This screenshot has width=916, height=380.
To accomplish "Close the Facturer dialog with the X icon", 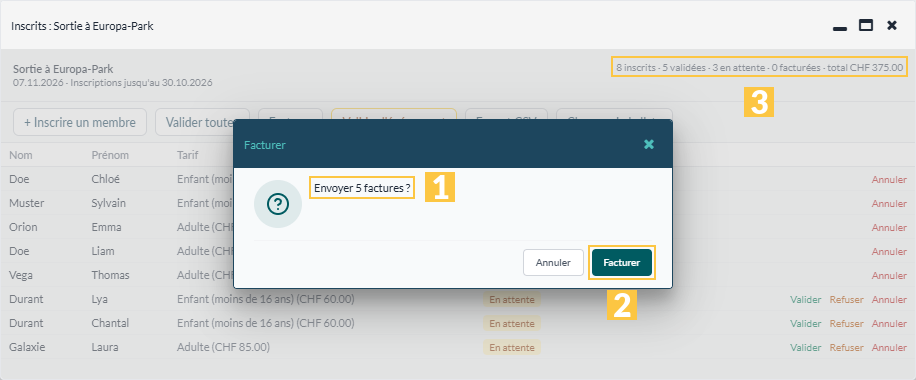I will tap(648, 144).
